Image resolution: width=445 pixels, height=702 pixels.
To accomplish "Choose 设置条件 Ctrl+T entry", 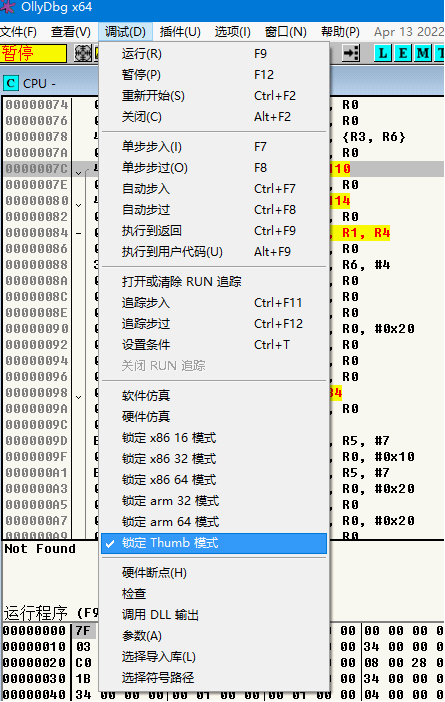I will (x=214, y=345).
